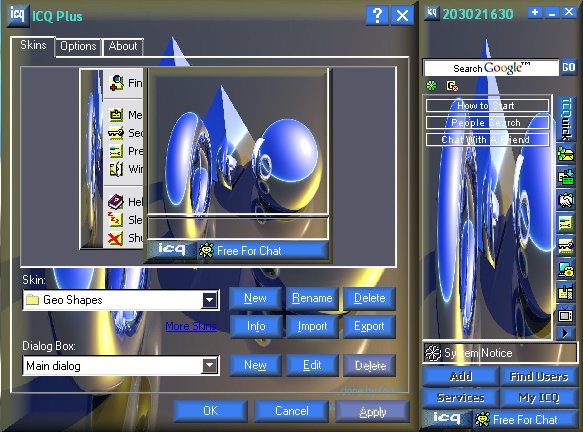
Task: Open the icq menu button in skin preview
Action: coord(171,249)
